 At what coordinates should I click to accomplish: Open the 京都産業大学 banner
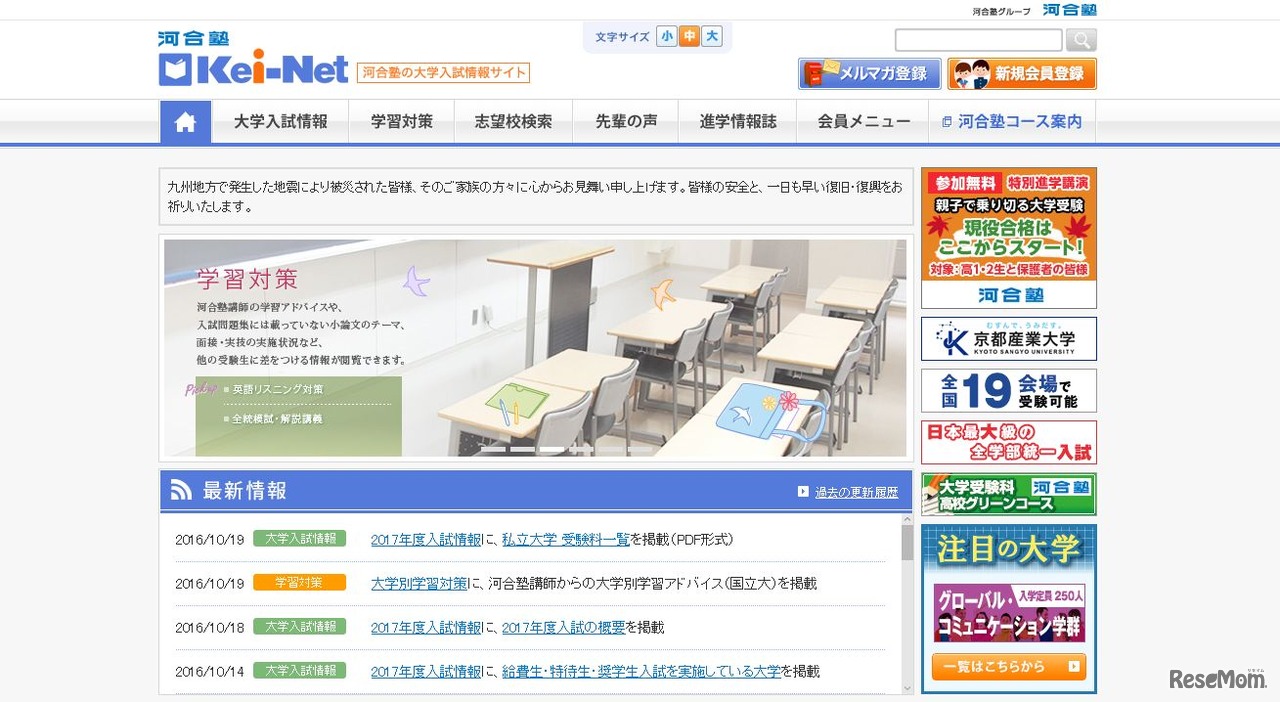pyautogui.click(x=1008, y=339)
